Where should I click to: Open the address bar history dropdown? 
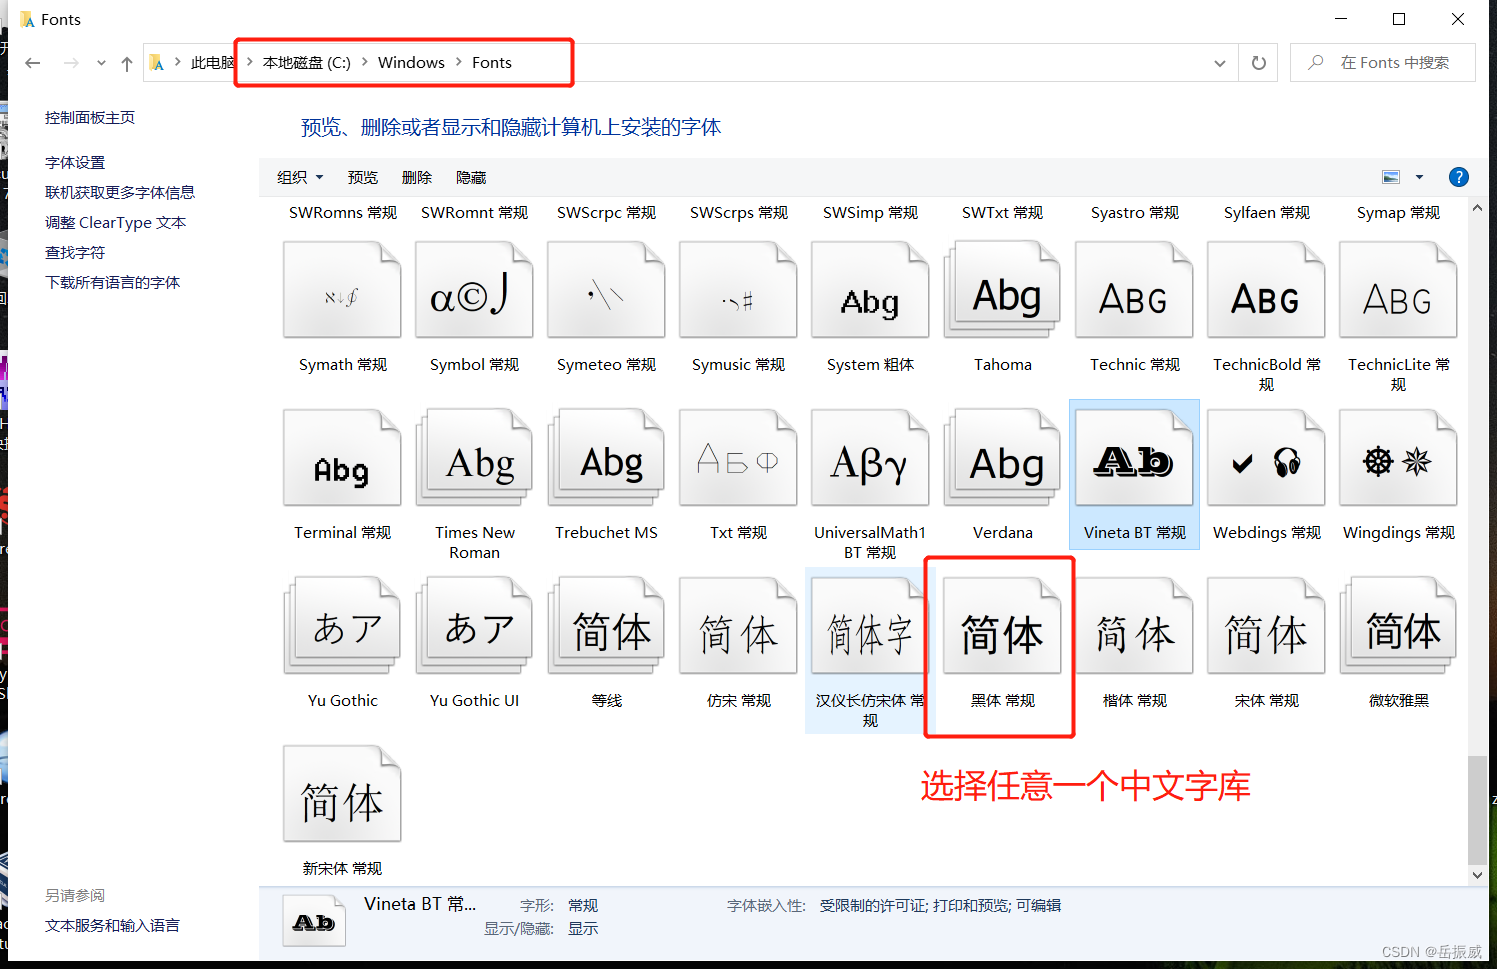tap(1219, 62)
